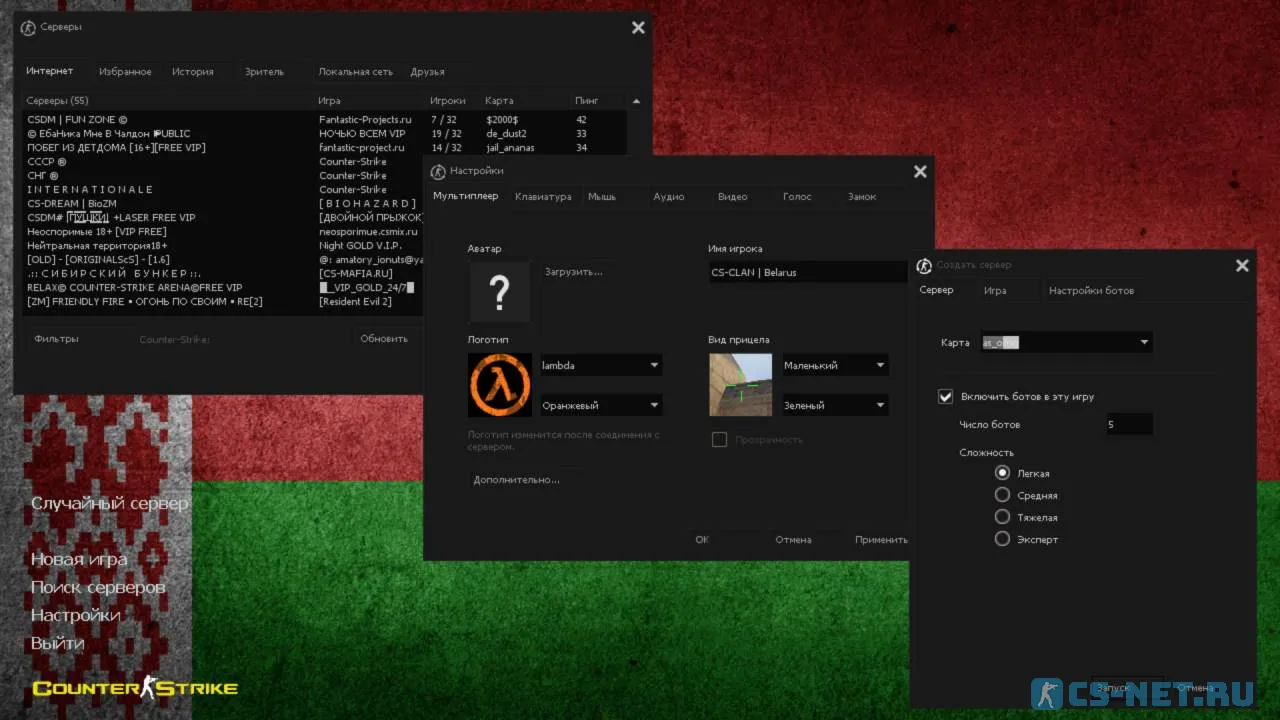Select Средняя difficulty radio button
The image size is (1280, 720).
pyautogui.click(x=1002, y=495)
